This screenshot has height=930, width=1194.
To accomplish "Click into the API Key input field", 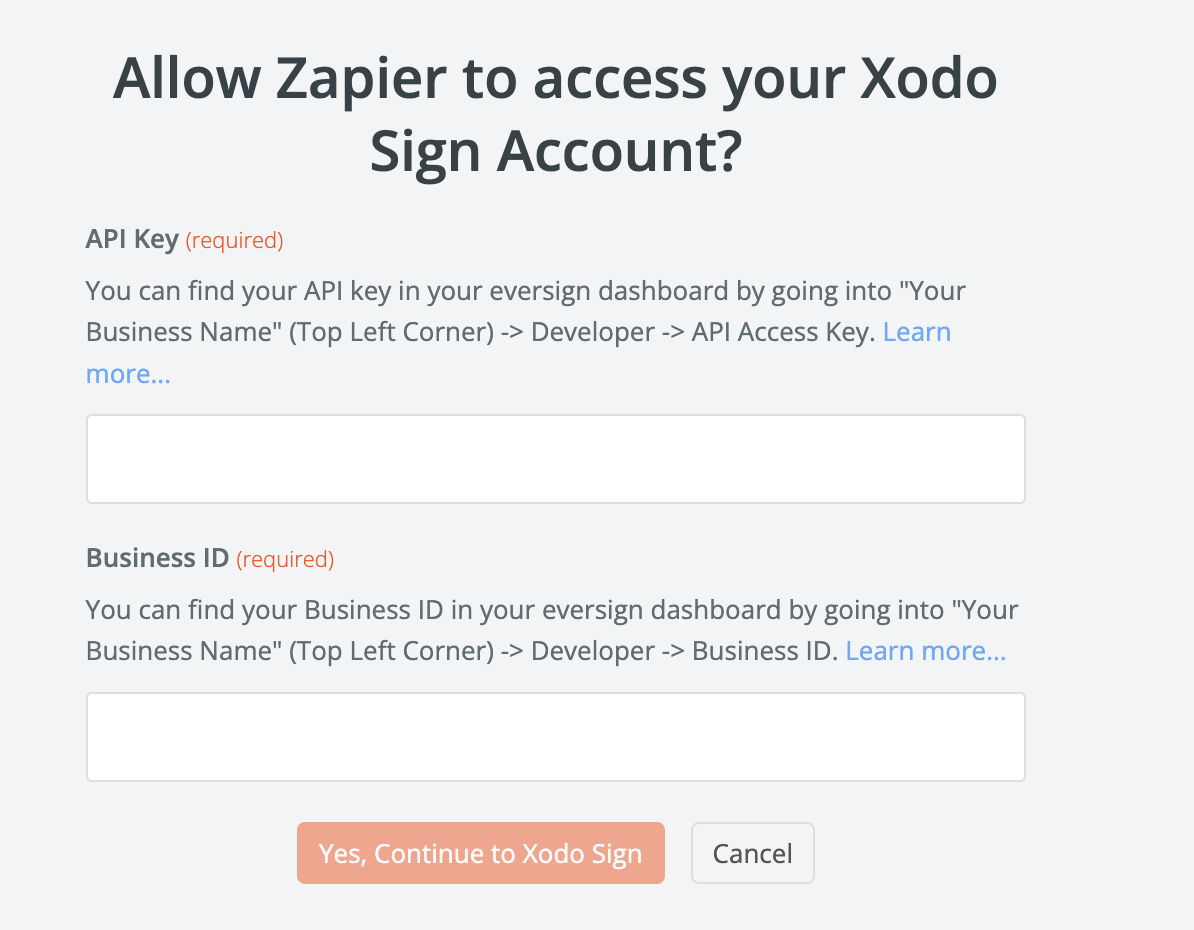I will click(x=556, y=459).
